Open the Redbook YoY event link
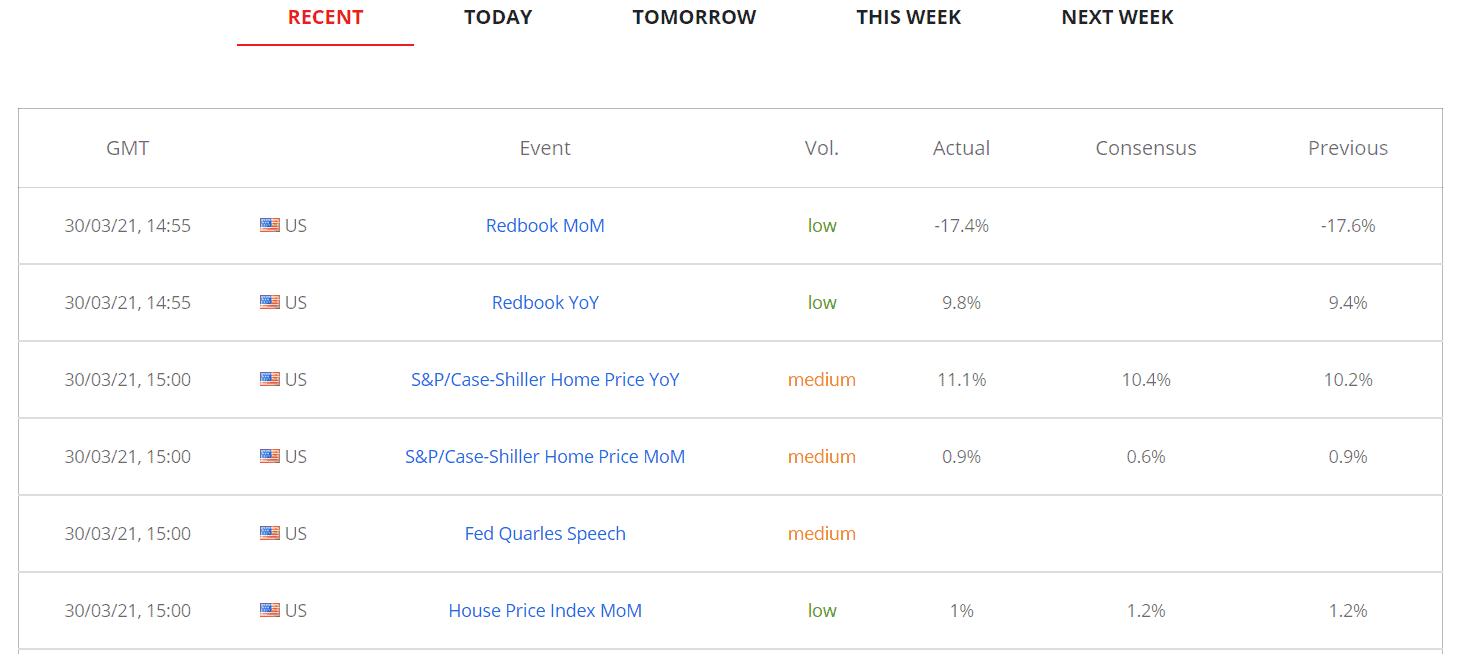 pos(545,303)
